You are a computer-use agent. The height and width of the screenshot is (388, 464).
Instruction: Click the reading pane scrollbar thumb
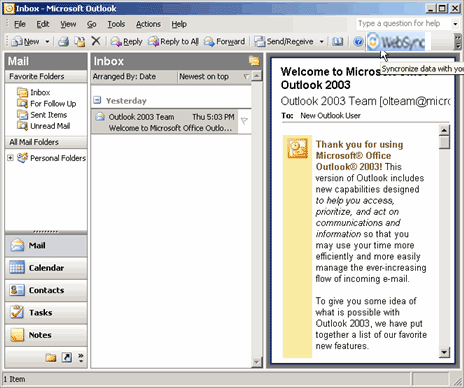pos(444,142)
